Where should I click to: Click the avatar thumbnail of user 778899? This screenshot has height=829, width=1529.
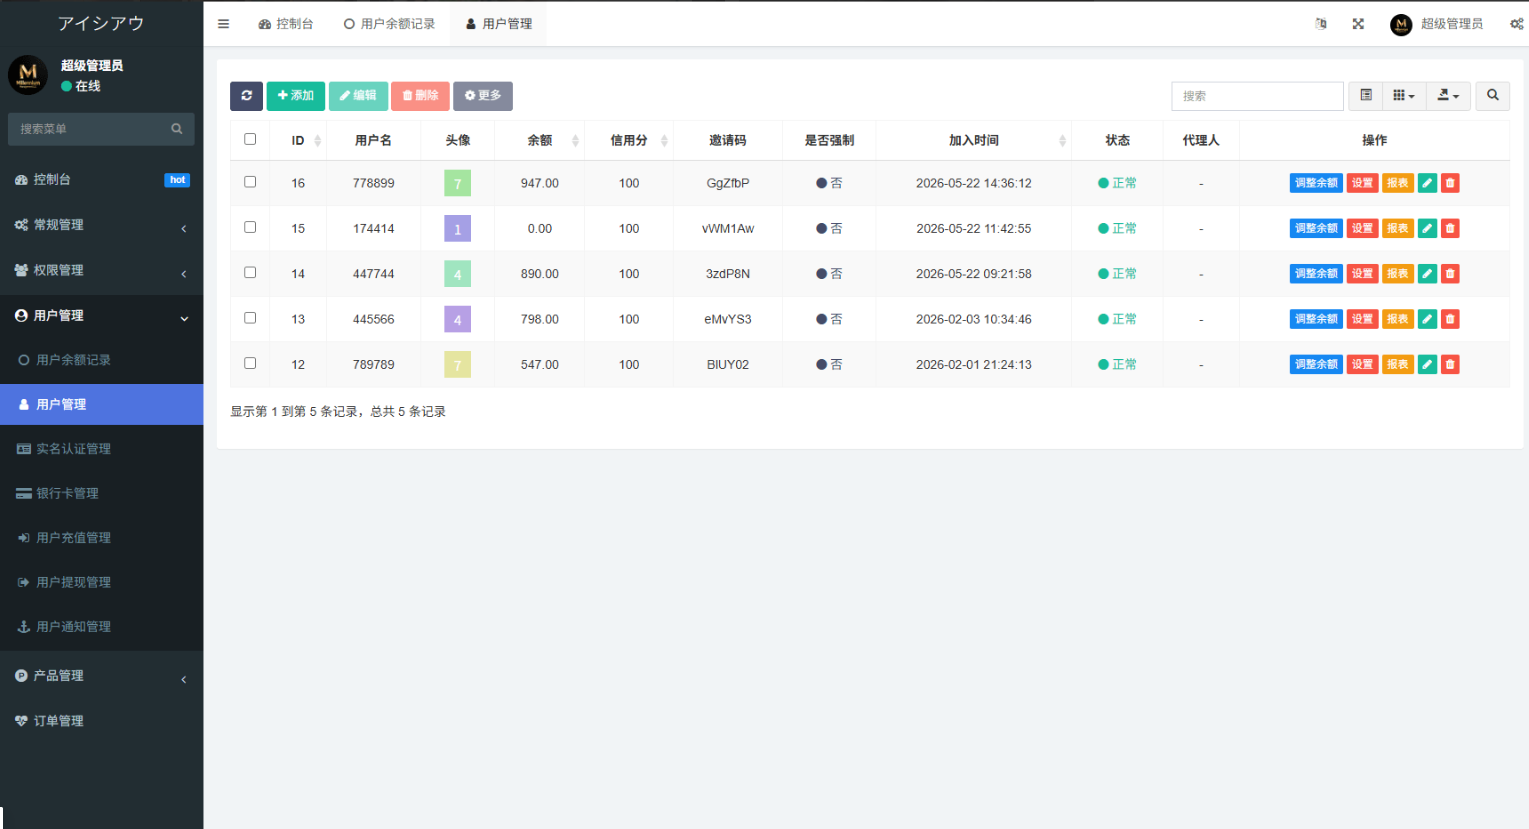tap(457, 183)
